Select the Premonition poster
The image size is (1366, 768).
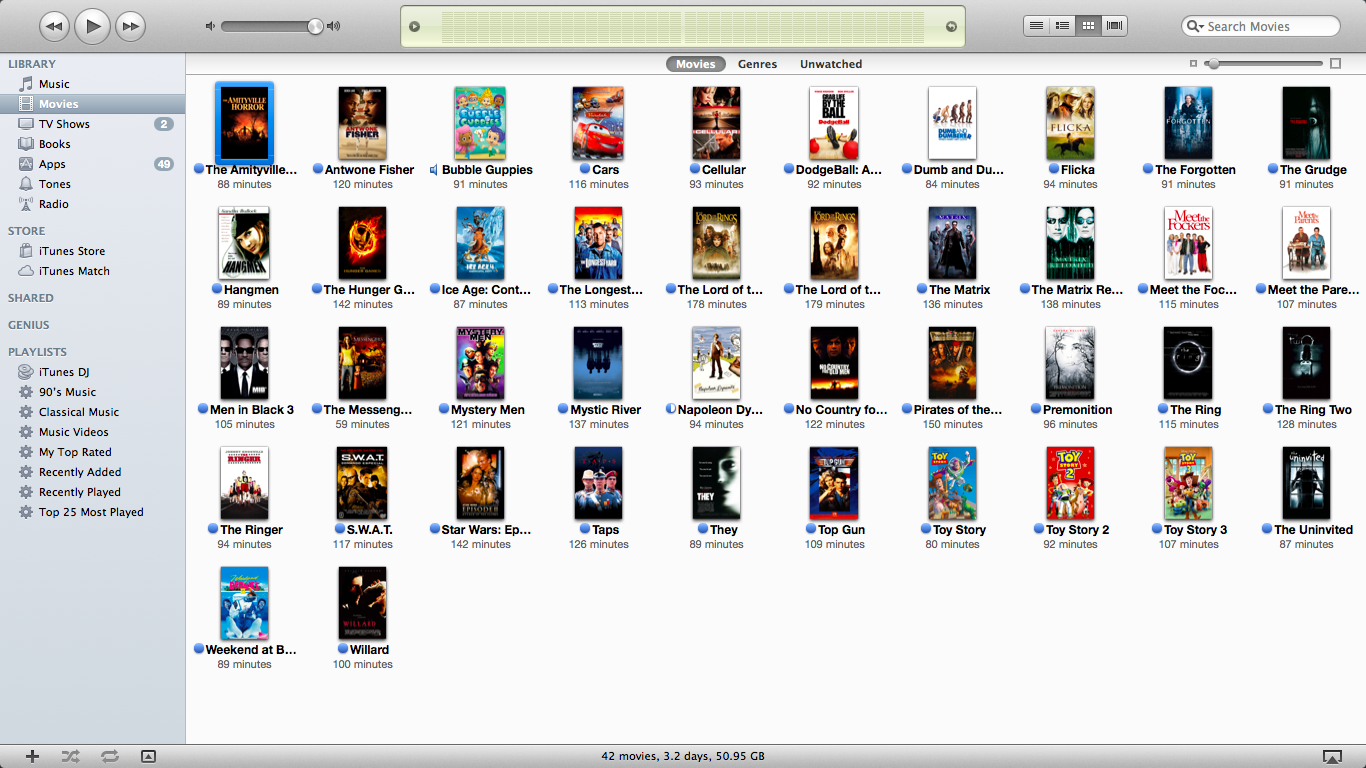click(1070, 363)
